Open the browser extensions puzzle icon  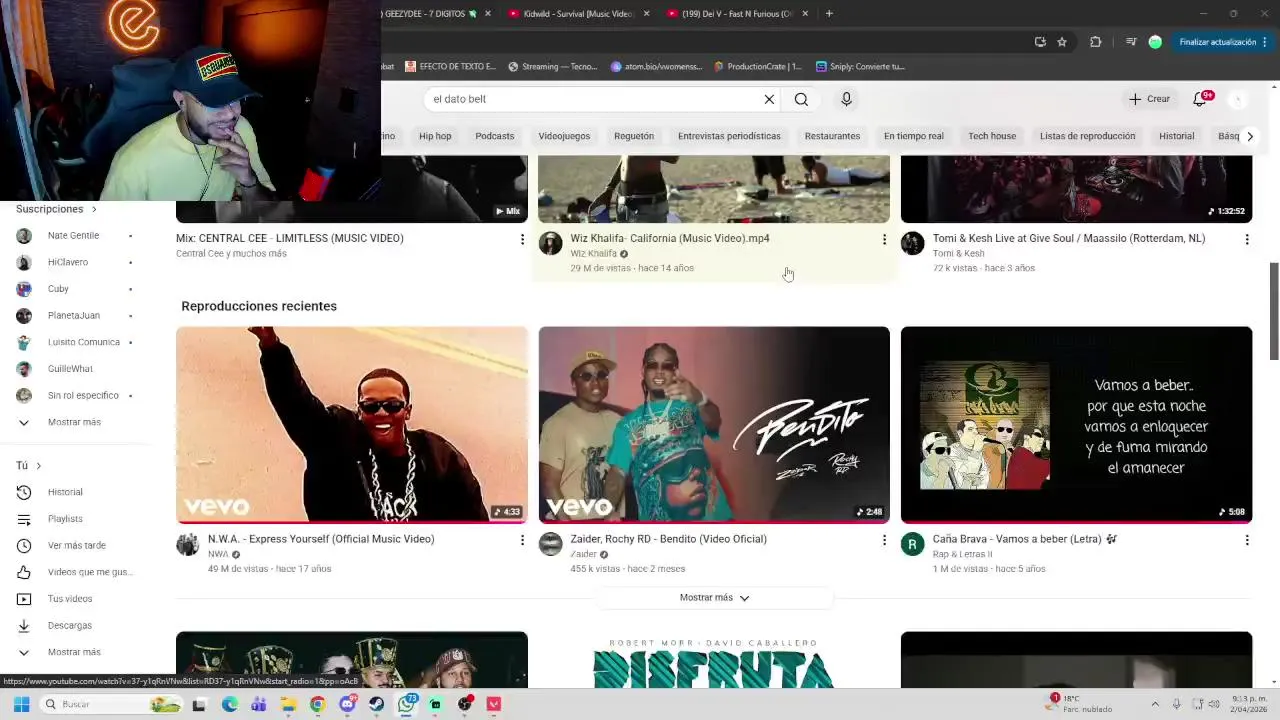1095,42
